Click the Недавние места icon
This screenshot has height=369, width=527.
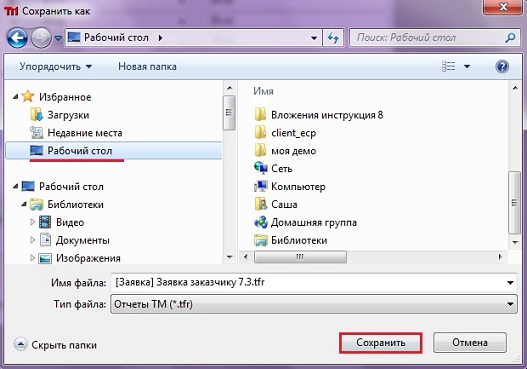click(x=36, y=133)
